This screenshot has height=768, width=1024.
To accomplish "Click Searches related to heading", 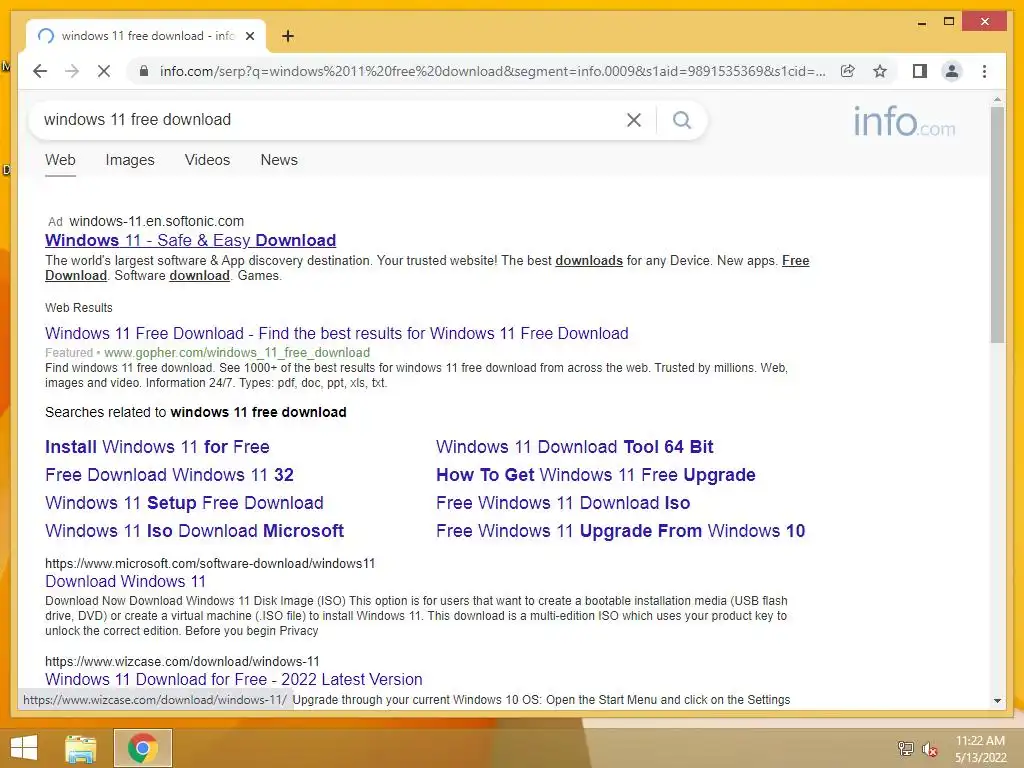I will pos(196,412).
